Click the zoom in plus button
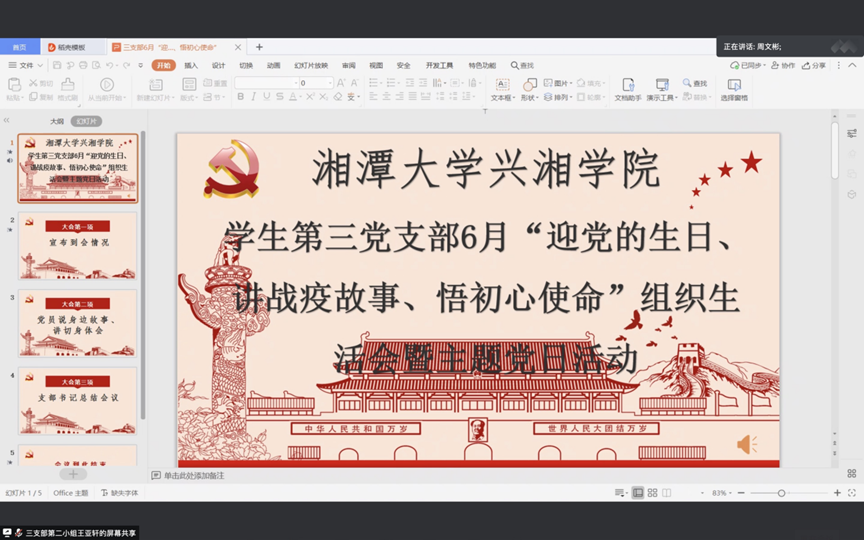 837,493
